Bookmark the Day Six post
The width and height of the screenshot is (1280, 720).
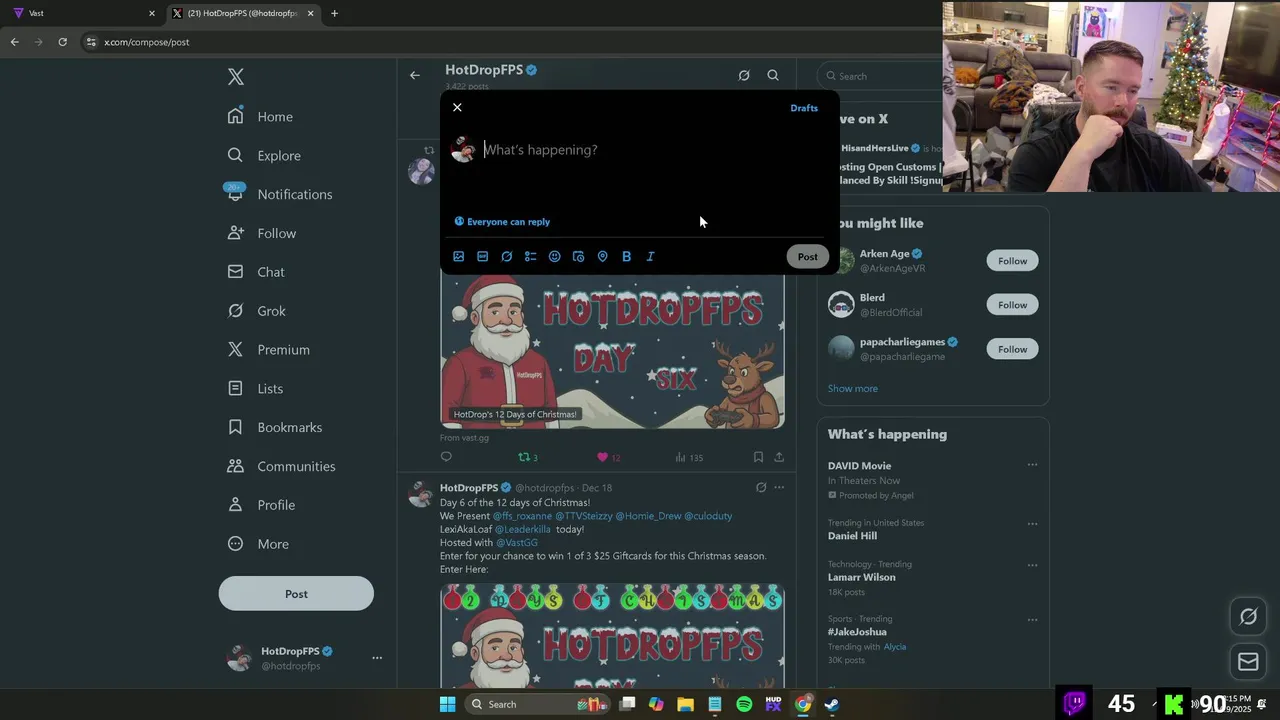(758, 457)
